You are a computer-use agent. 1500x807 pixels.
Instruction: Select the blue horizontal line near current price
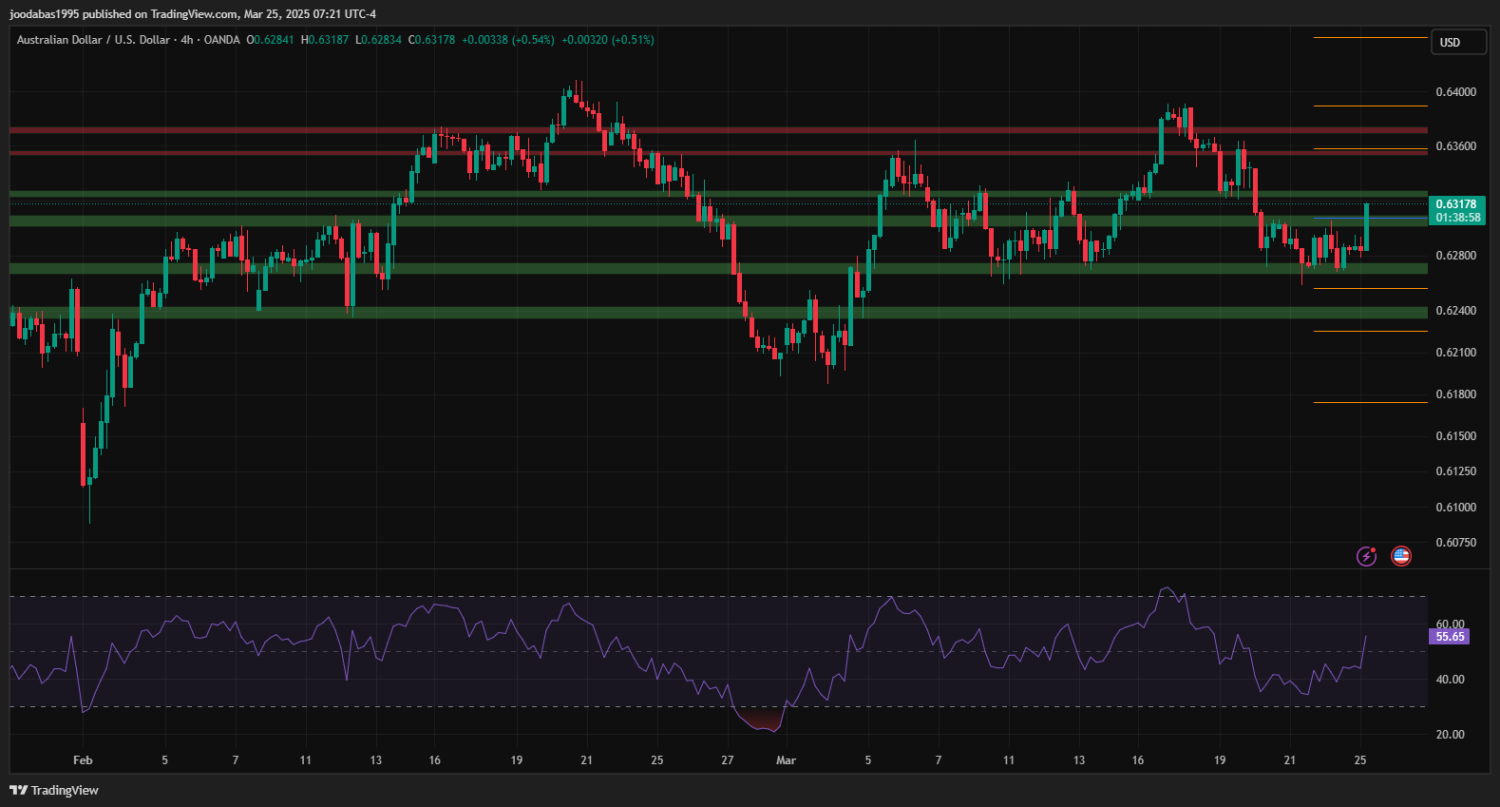click(x=1370, y=217)
